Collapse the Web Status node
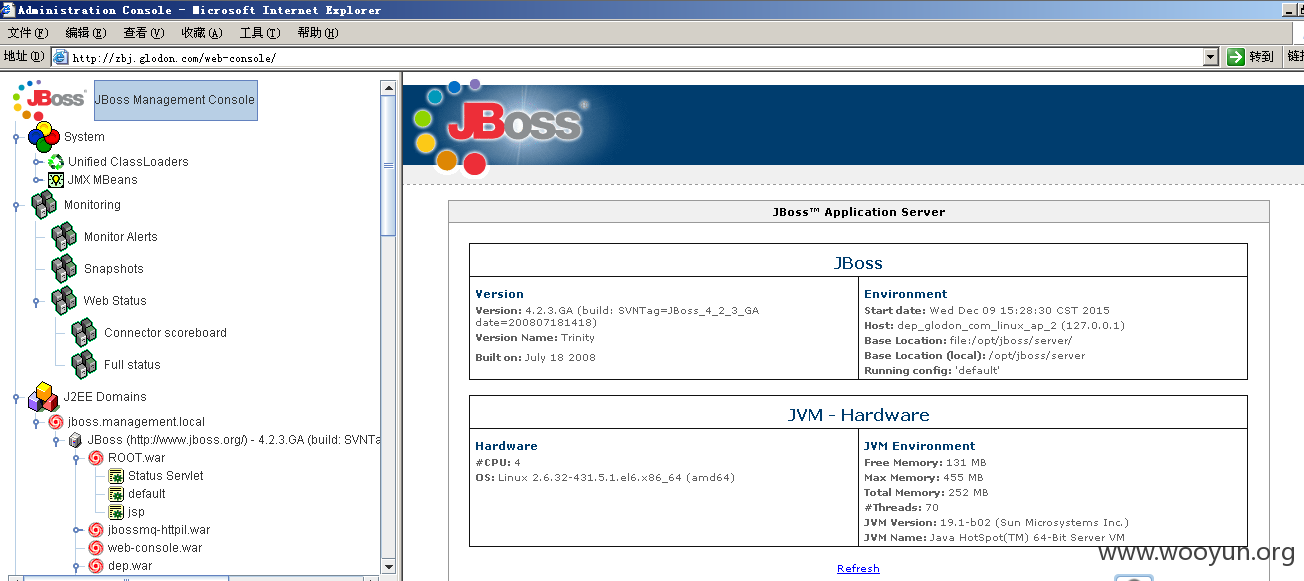Screen dimensions: 1304x581 click(37, 301)
